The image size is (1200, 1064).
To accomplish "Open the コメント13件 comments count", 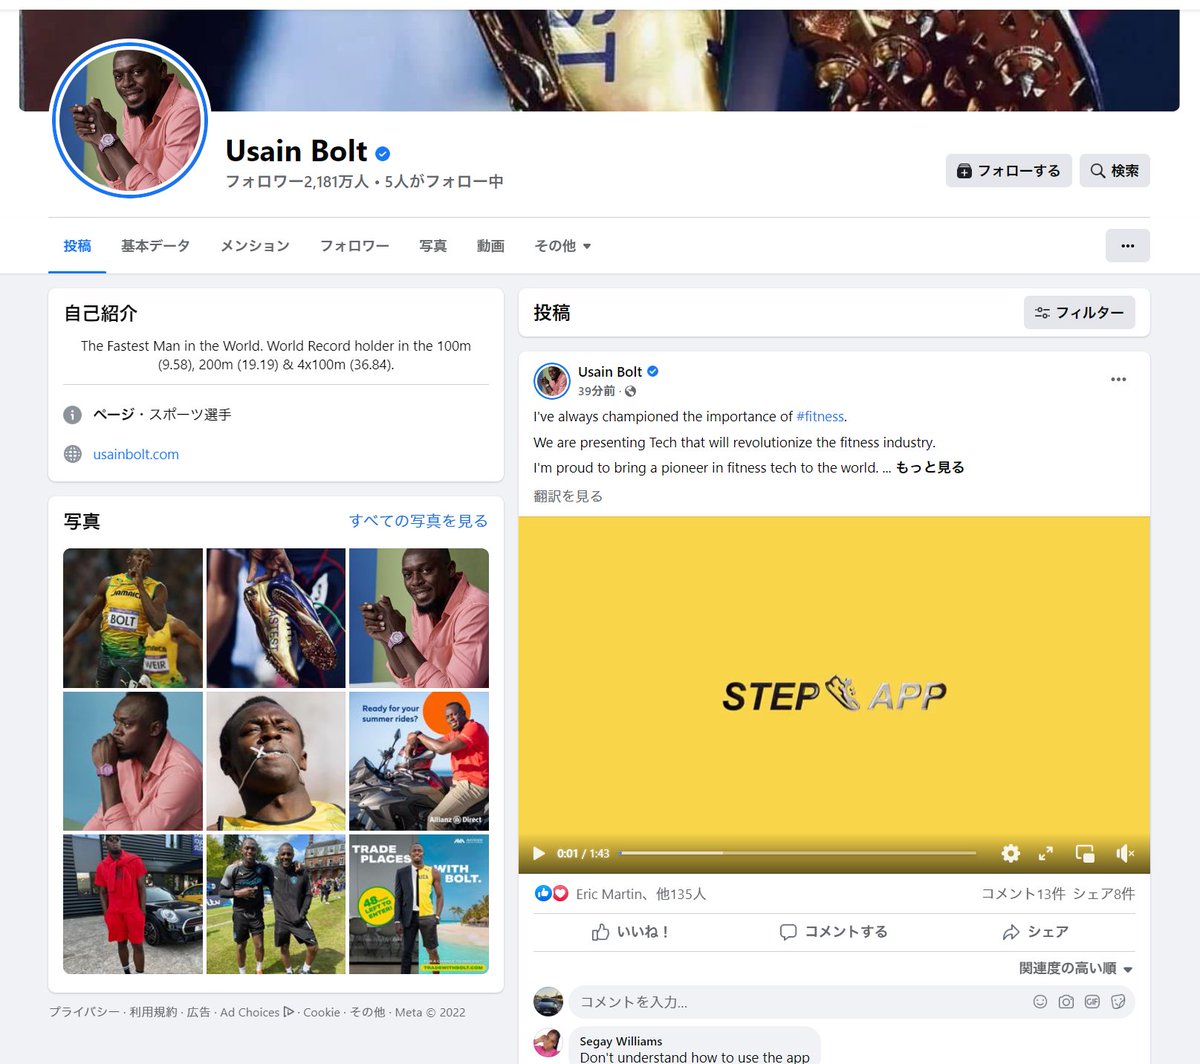I will [1023, 894].
